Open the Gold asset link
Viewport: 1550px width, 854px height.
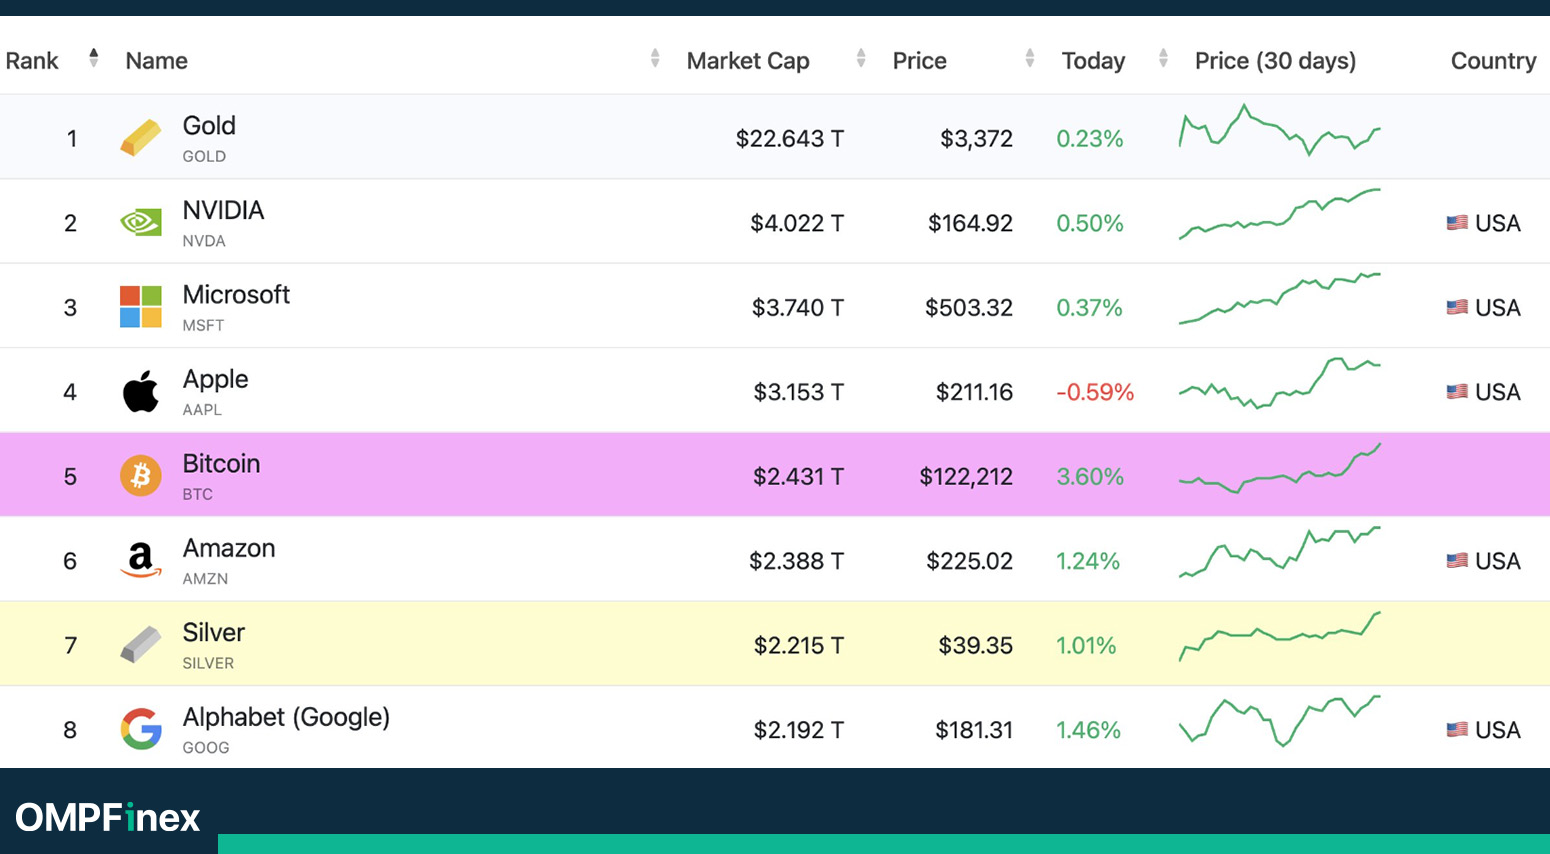click(209, 126)
